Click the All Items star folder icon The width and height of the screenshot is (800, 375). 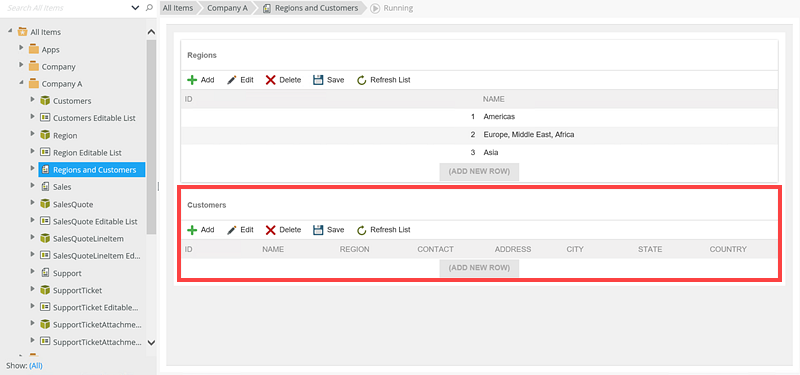(x=22, y=32)
